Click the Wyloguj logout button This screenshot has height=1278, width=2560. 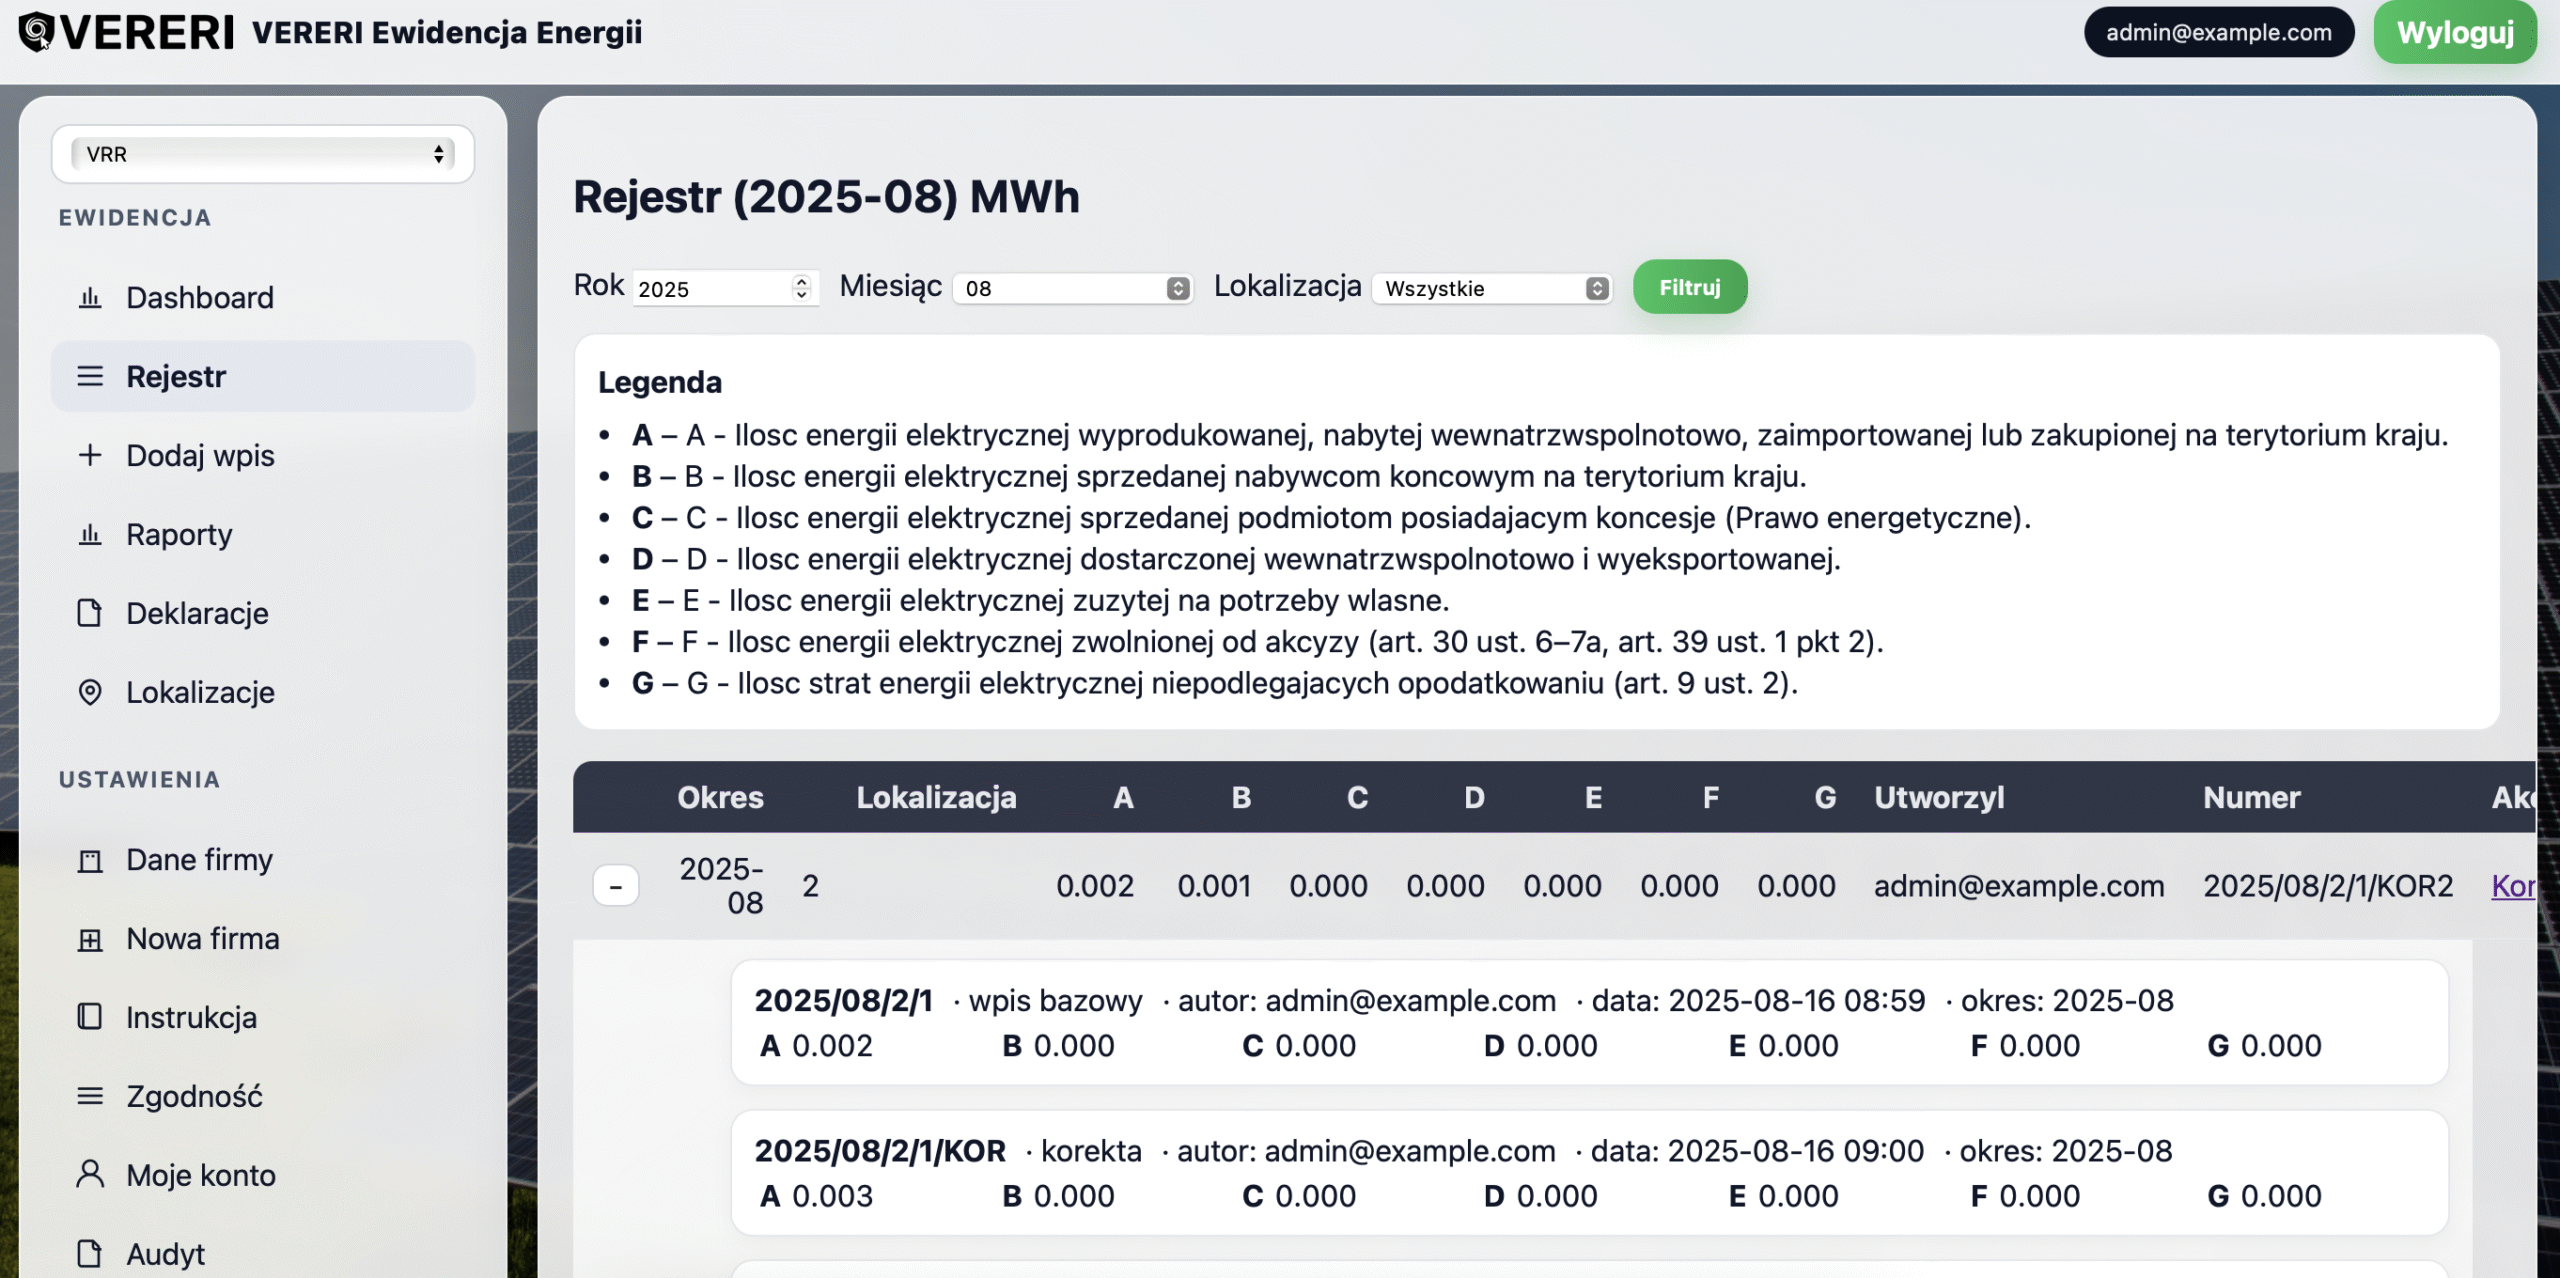[2454, 33]
